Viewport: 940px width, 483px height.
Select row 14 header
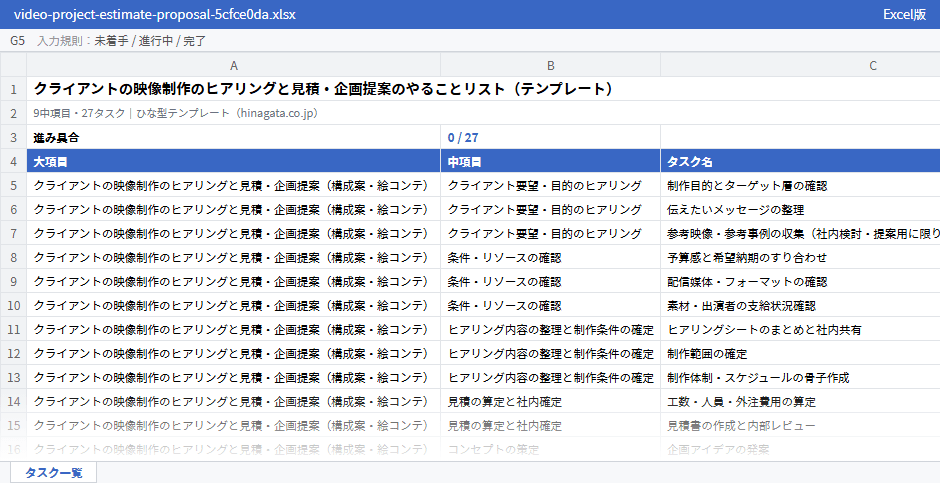click(13, 401)
